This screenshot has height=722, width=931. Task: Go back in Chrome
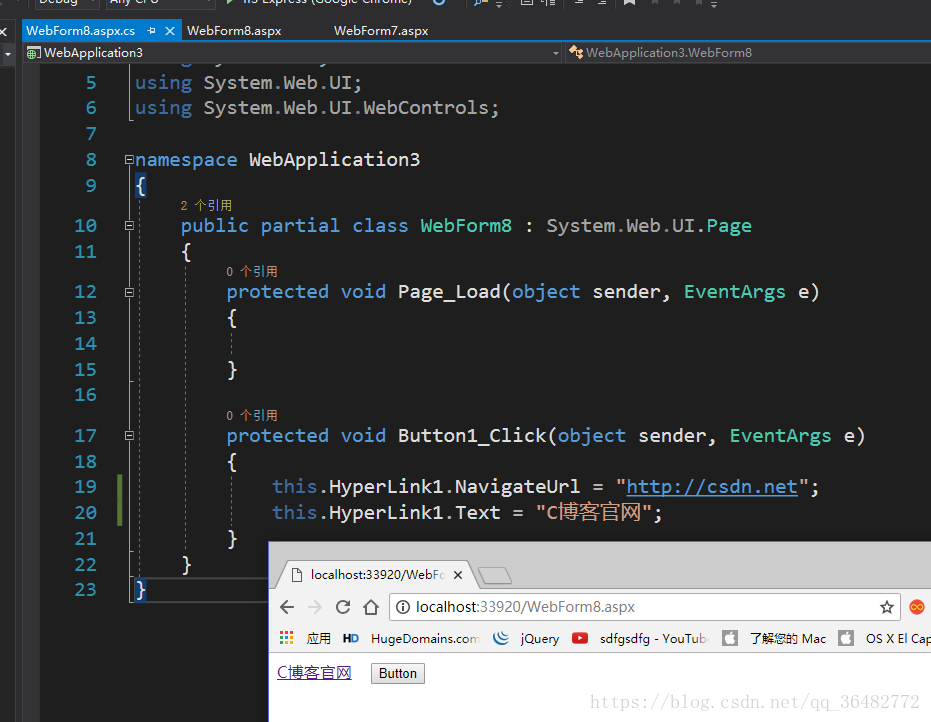pyautogui.click(x=287, y=607)
